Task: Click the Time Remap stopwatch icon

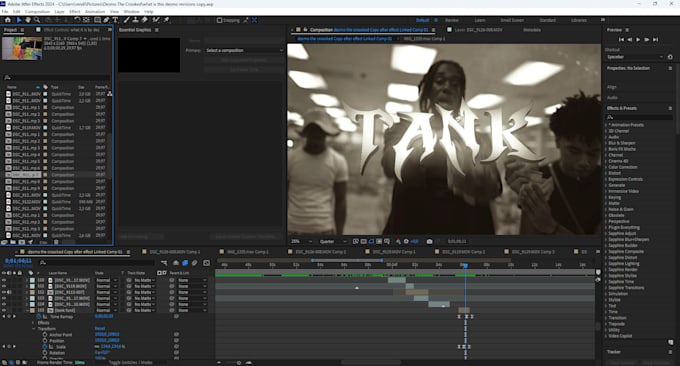Action: (39, 317)
